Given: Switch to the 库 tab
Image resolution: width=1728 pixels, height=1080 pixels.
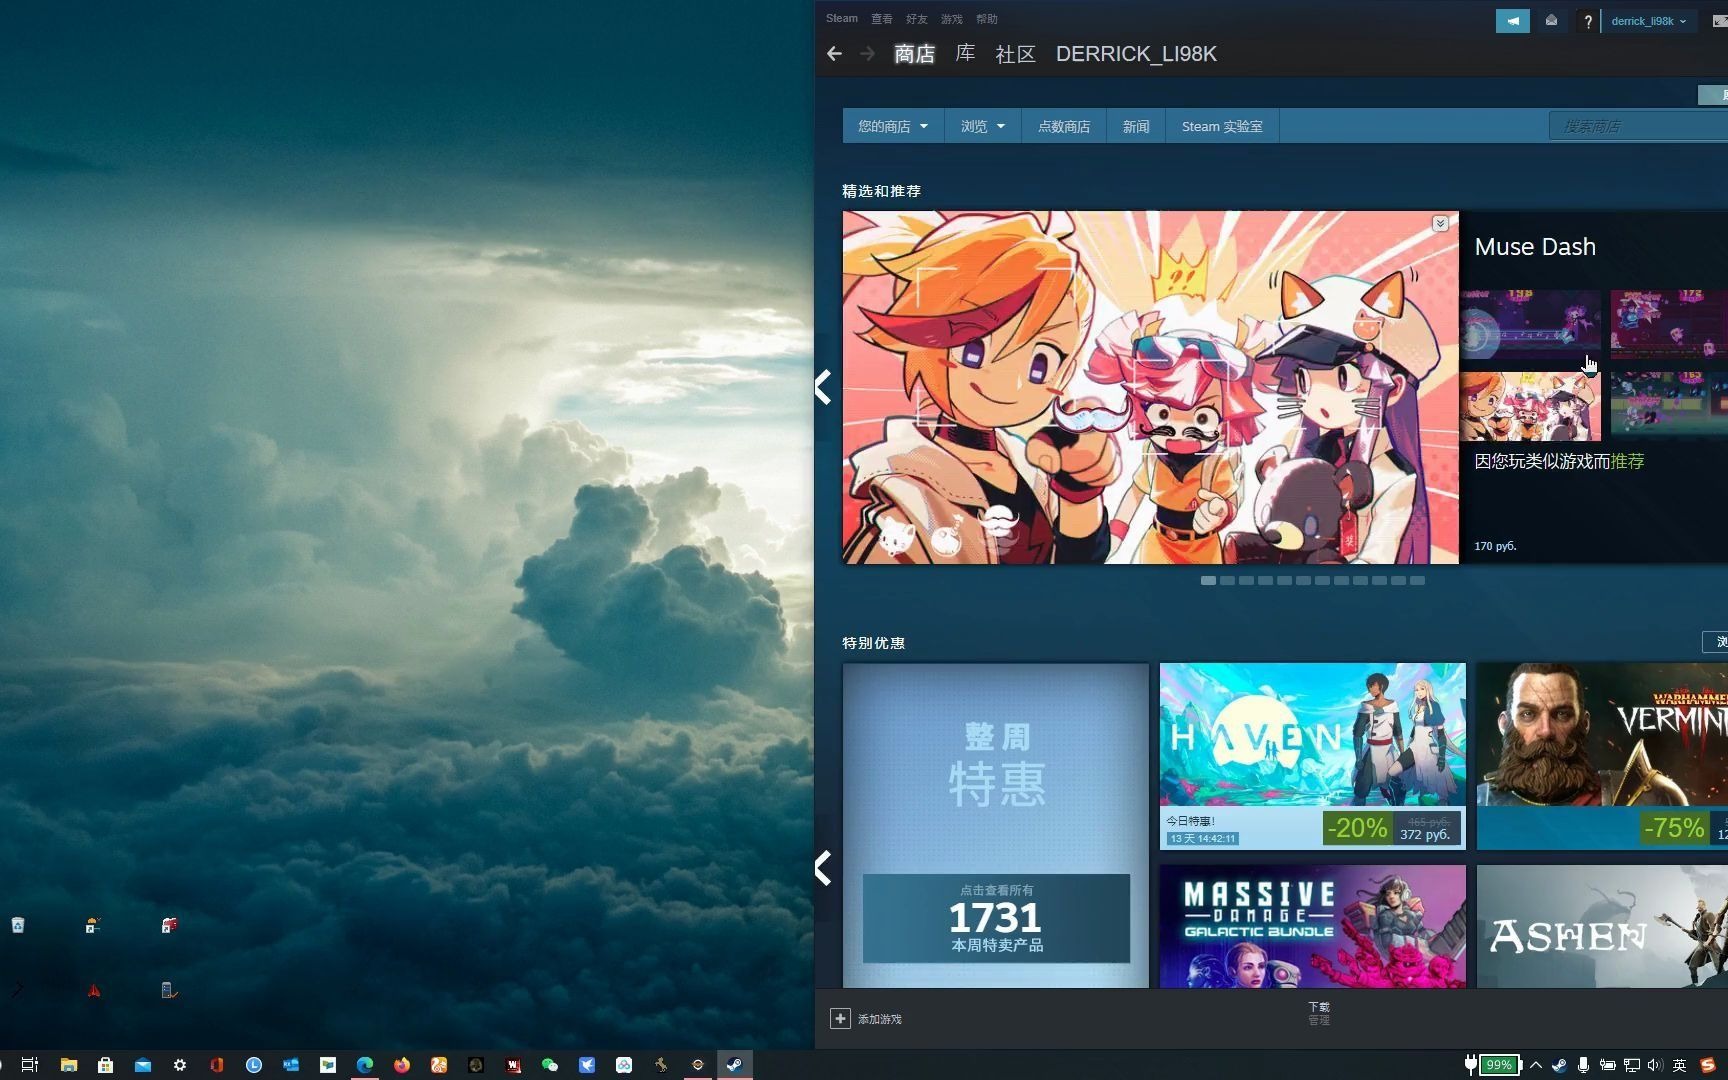Looking at the screenshot, I should pos(965,54).
